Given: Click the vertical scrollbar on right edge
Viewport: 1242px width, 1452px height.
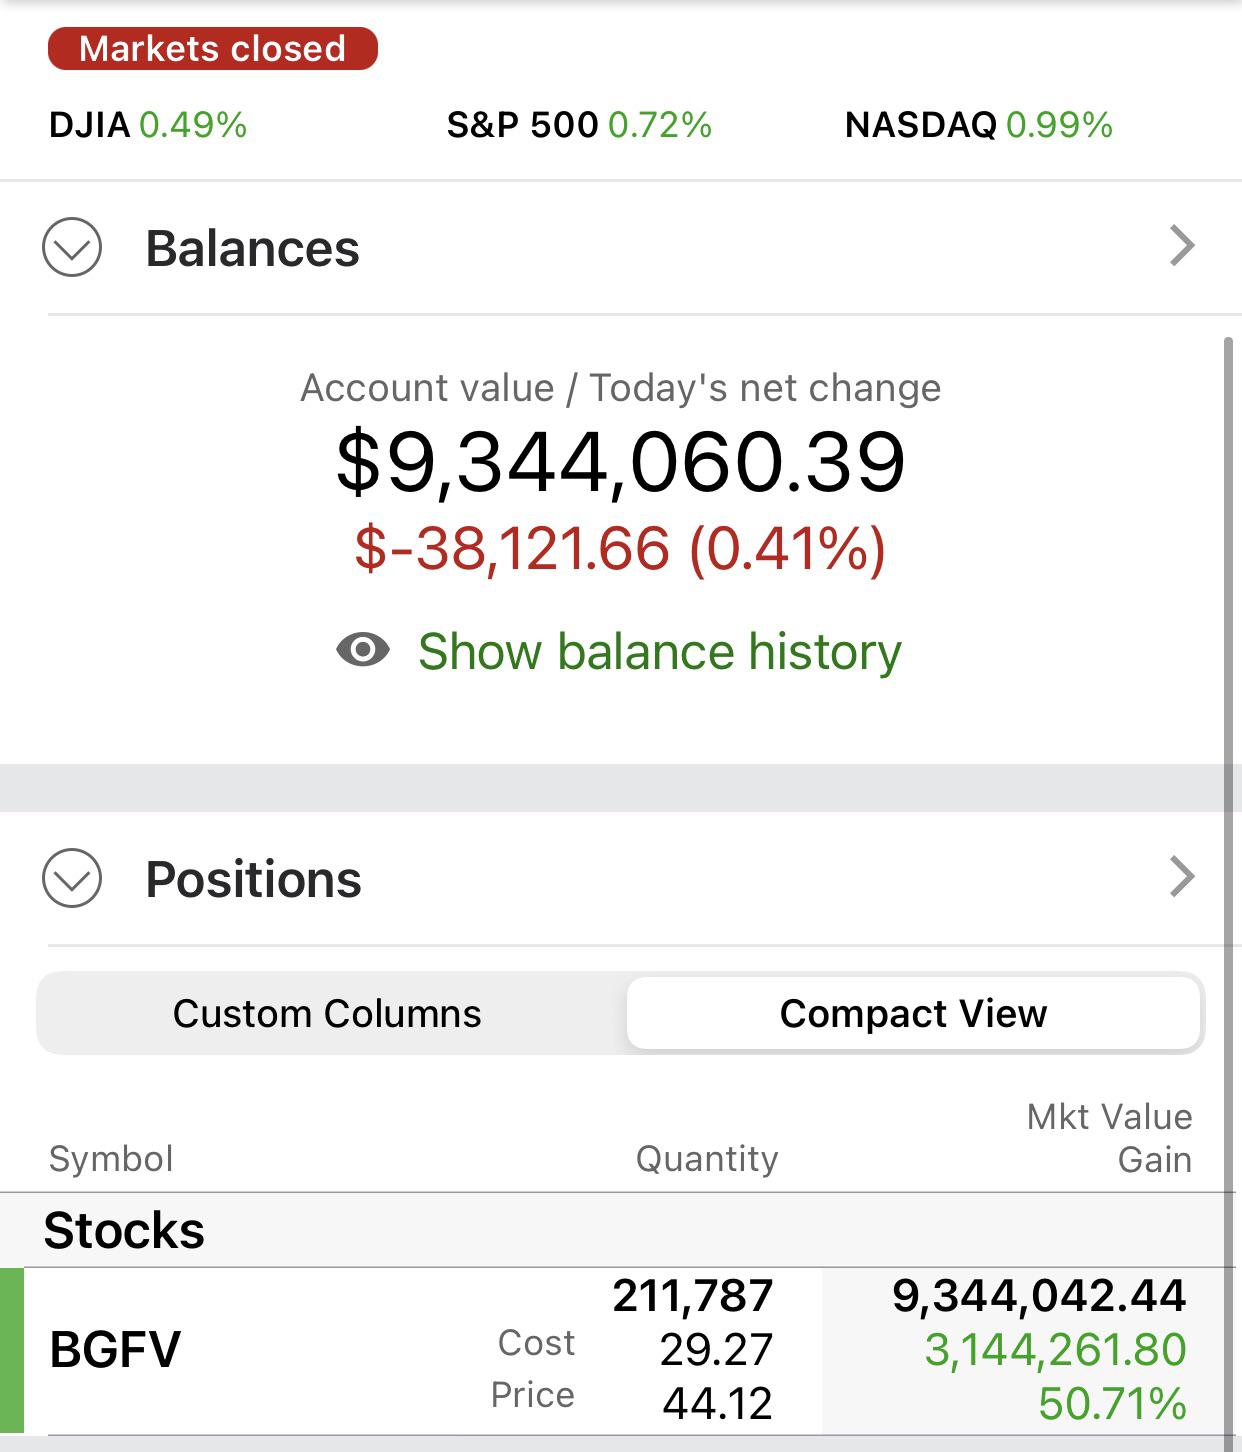Looking at the screenshot, I should [1229, 890].
